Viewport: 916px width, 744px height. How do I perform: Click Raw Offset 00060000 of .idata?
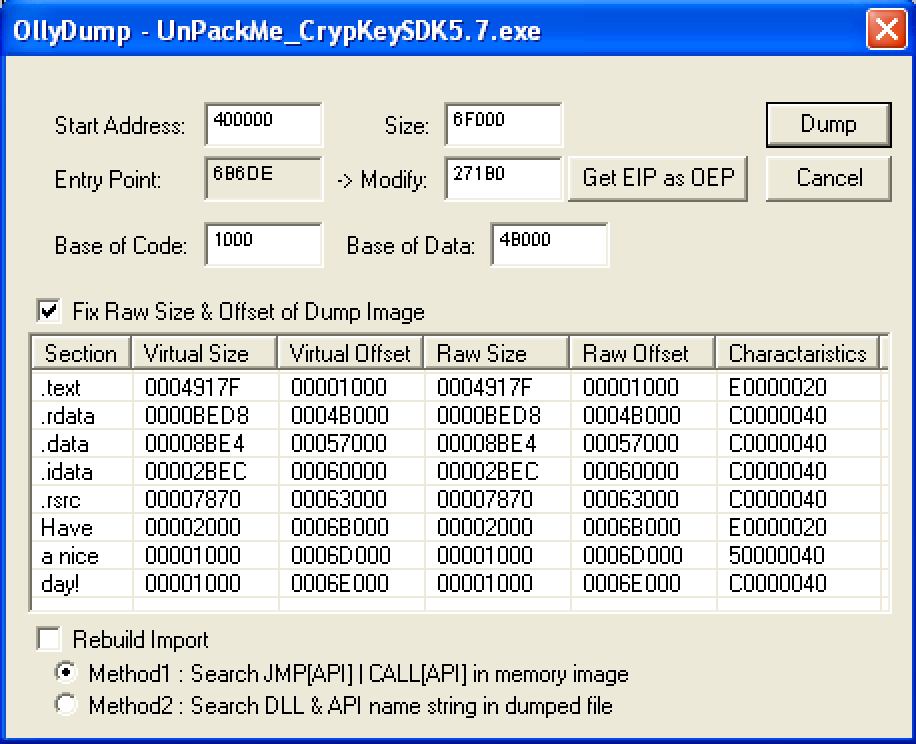pos(631,471)
